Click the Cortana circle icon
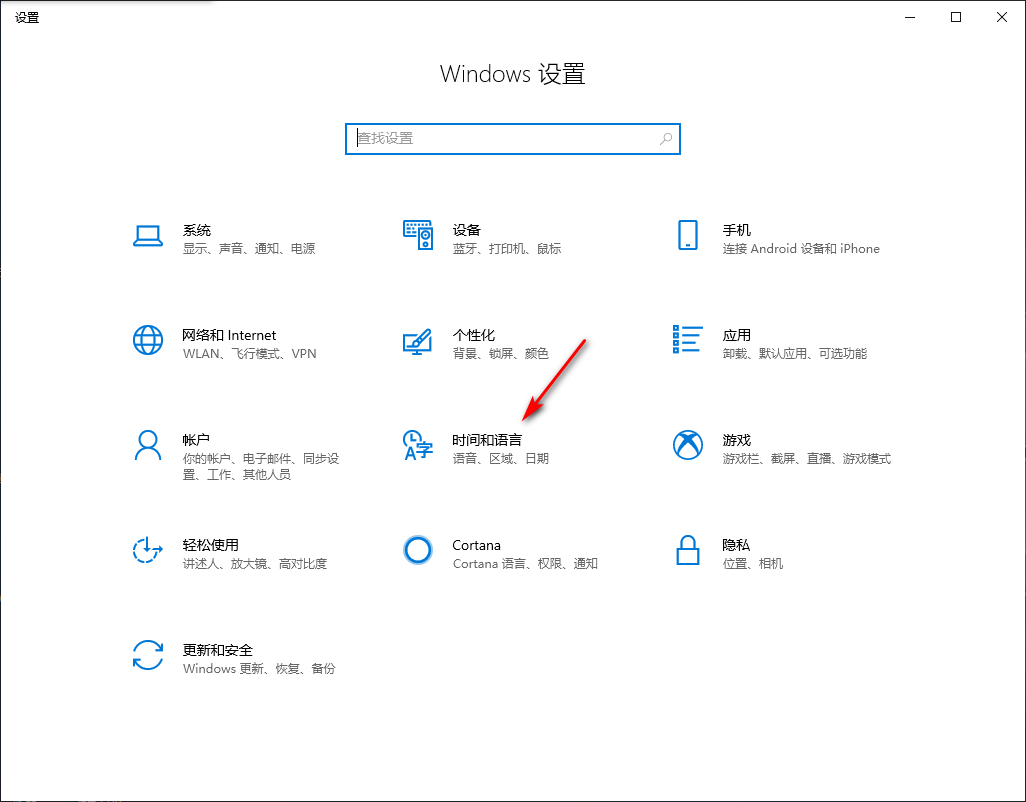This screenshot has height=802, width=1026. [x=418, y=550]
